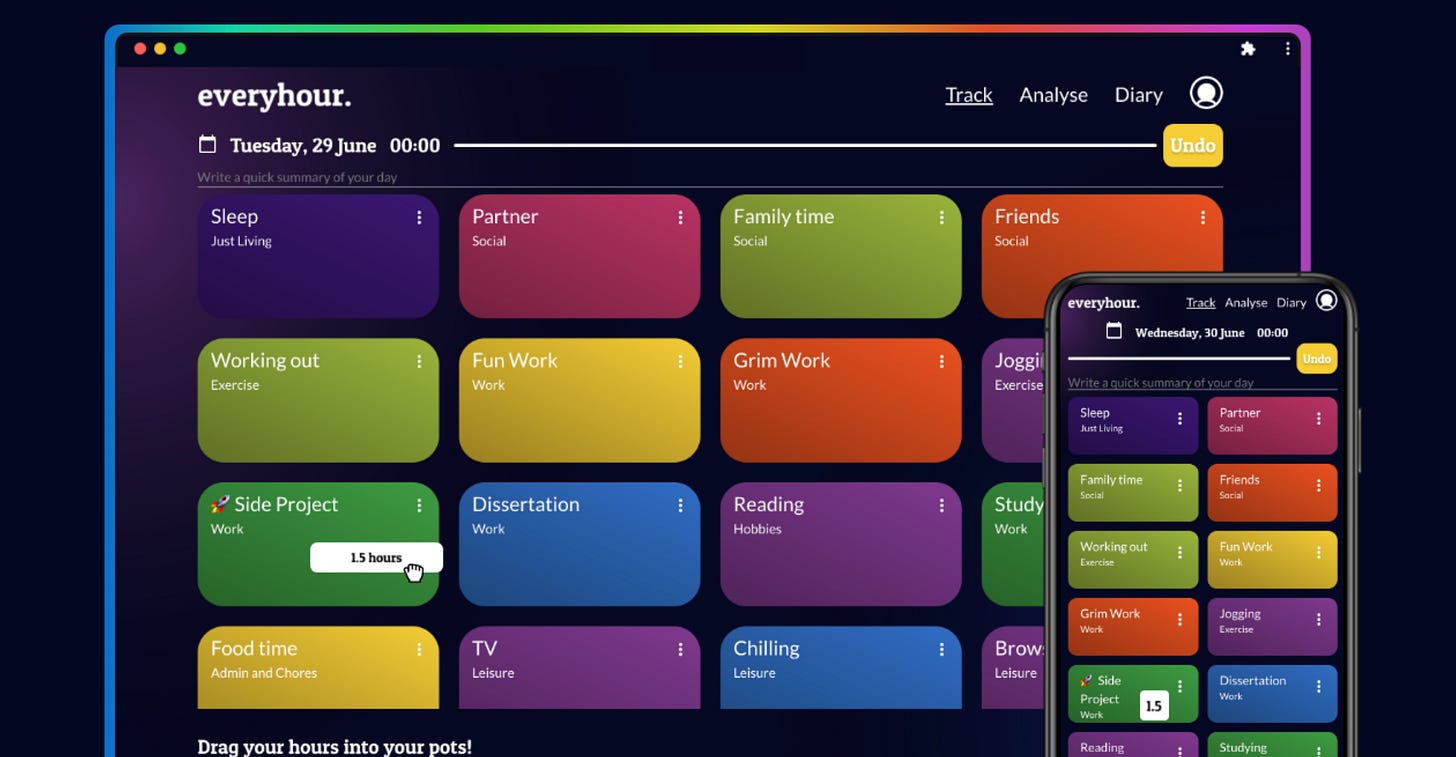Select the Reading pot on desktop
1456x757 pixels.
(x=840, y=544)
